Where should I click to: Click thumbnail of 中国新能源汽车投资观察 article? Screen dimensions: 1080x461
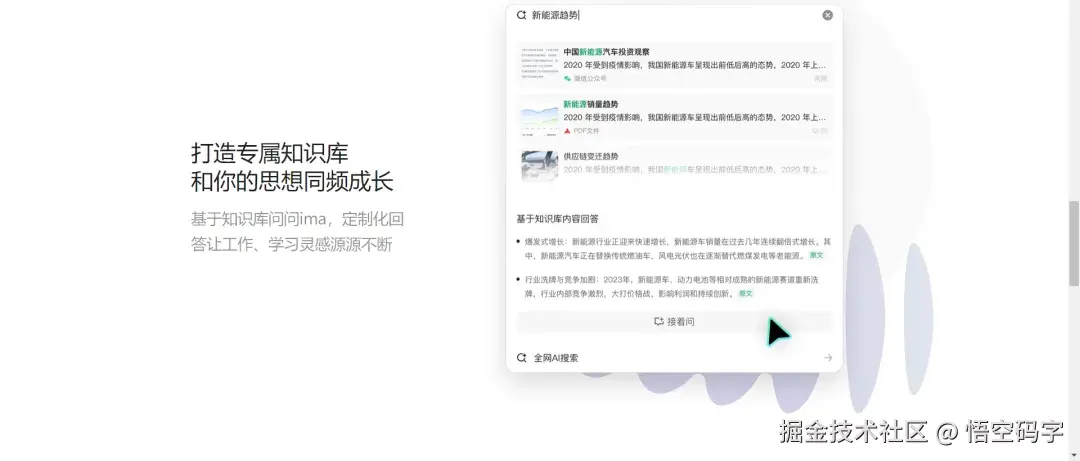539,65
